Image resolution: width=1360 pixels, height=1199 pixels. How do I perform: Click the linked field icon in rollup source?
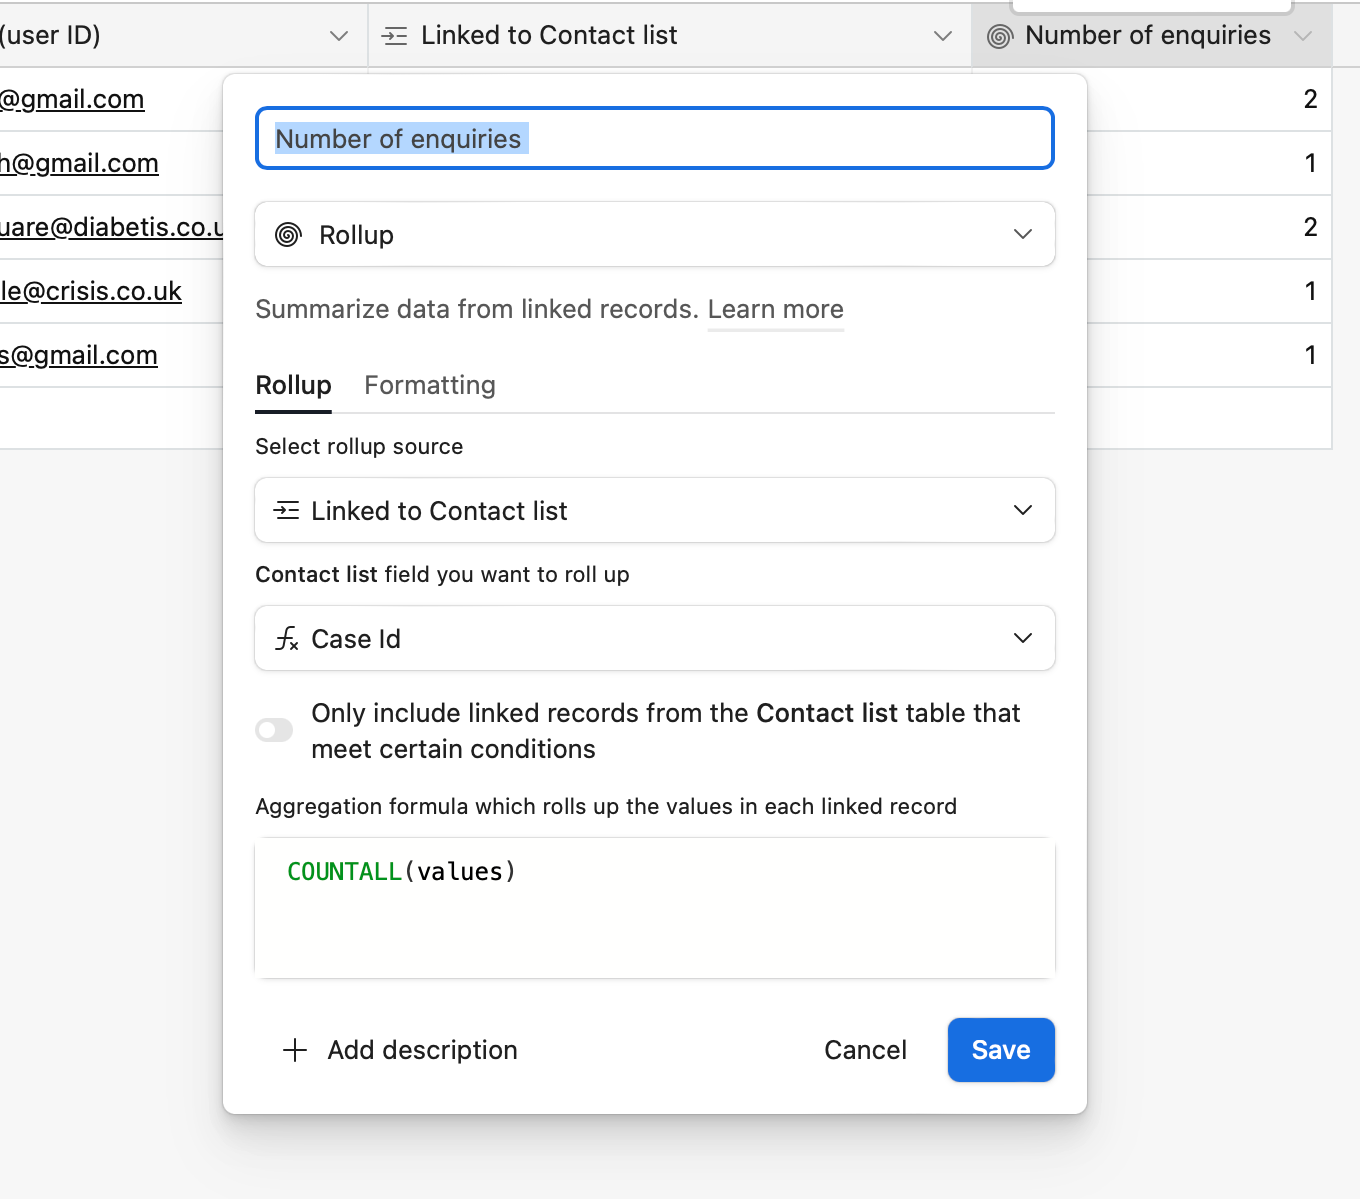tap(286, 511)
